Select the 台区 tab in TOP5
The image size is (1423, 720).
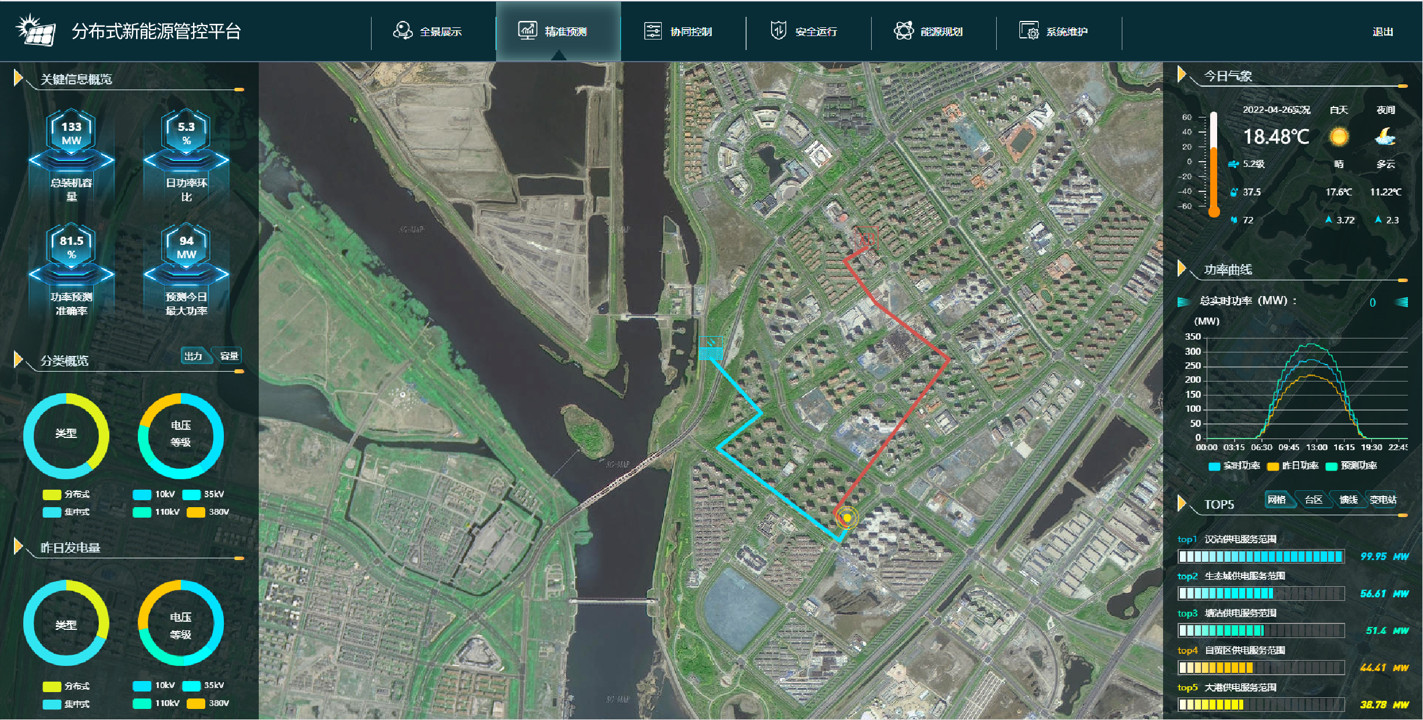pos(1313,500)
